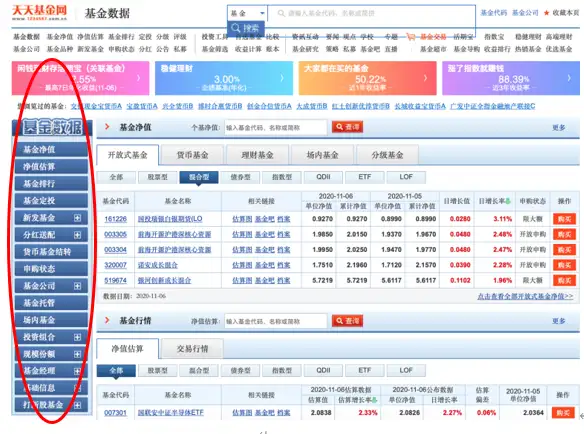Viewport: 584px width, 434px height.
Task: Click 购买 for fund 519674
Action: pos(565,280)
